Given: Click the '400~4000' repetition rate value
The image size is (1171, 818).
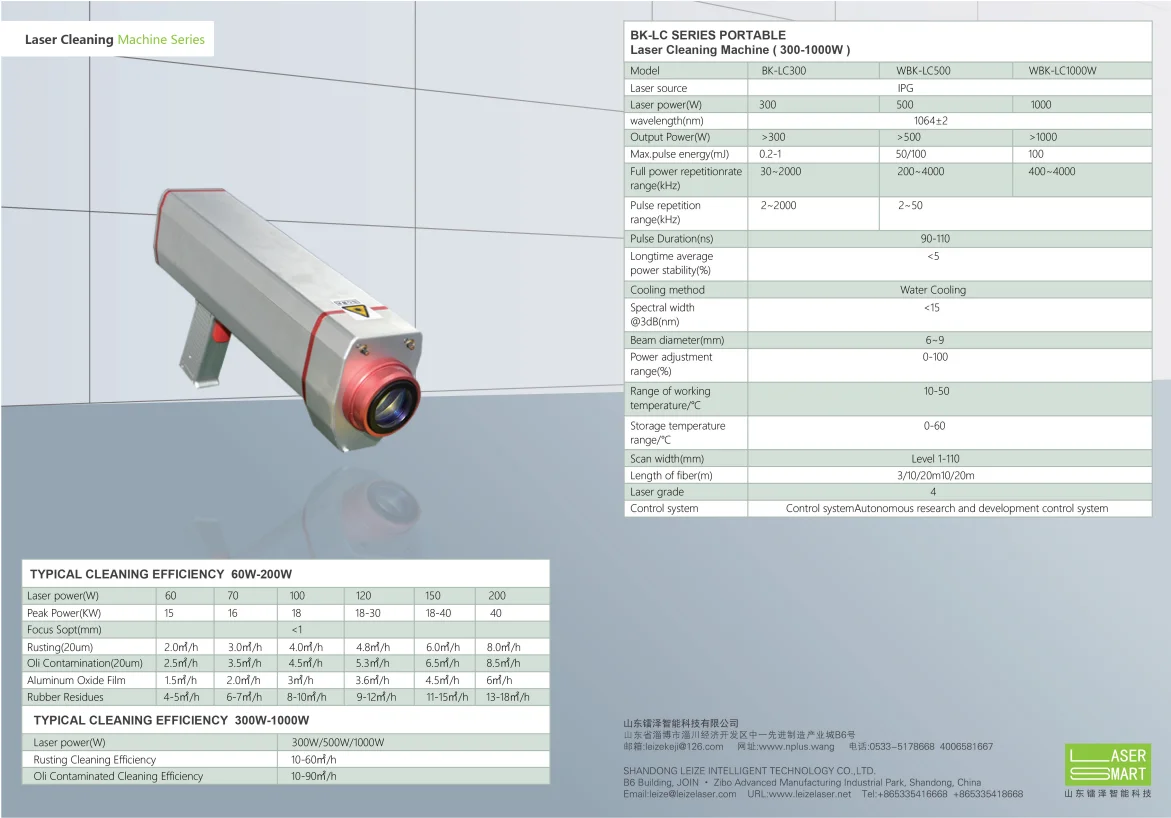Looking at the screenshot, I should (1052, 171).
